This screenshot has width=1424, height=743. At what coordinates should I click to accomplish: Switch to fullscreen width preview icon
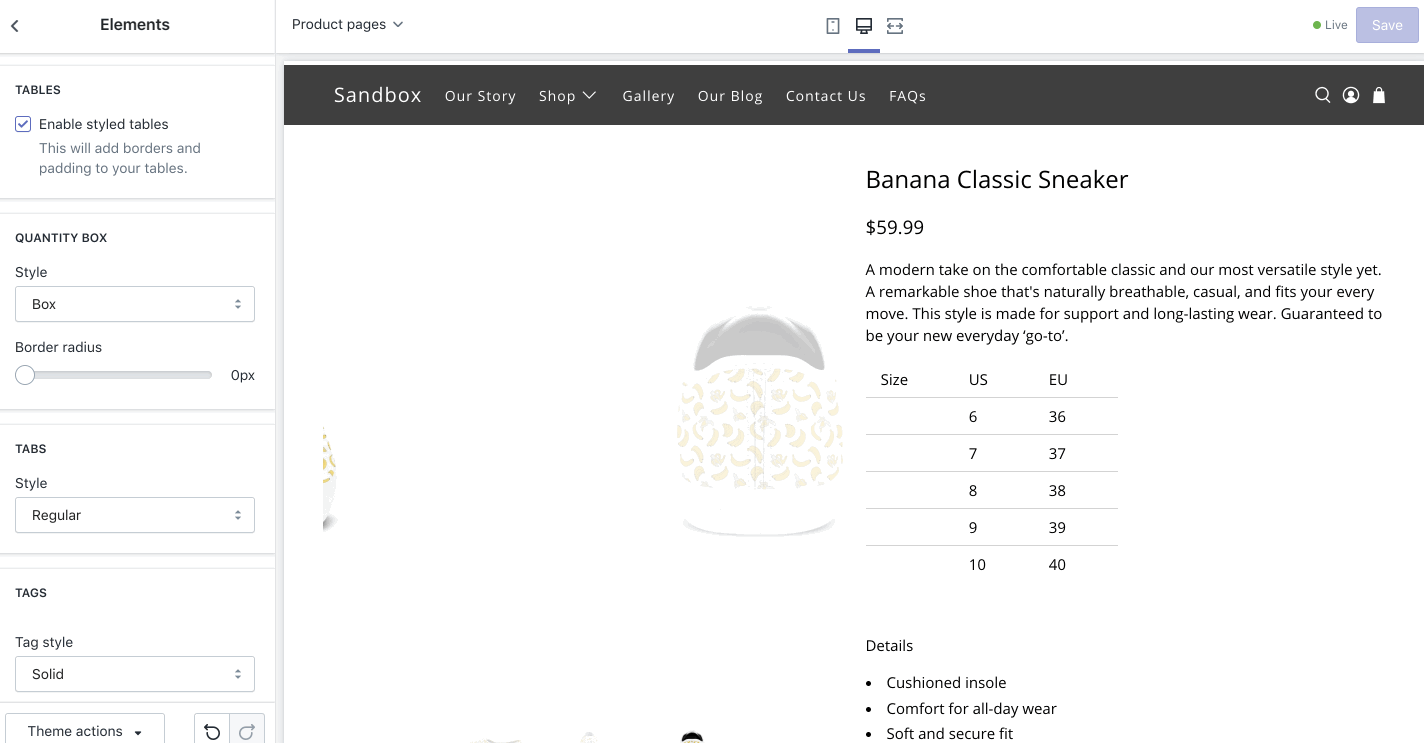point(895,26)
